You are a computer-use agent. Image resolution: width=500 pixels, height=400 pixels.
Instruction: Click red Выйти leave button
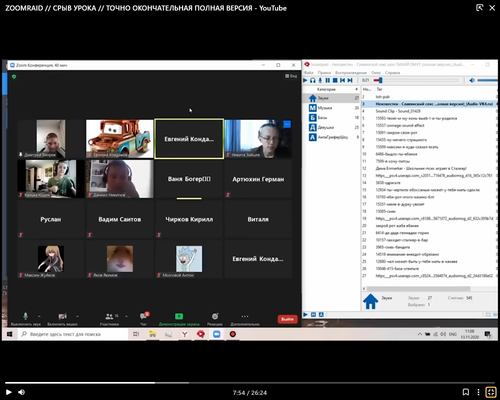[287, 319]
